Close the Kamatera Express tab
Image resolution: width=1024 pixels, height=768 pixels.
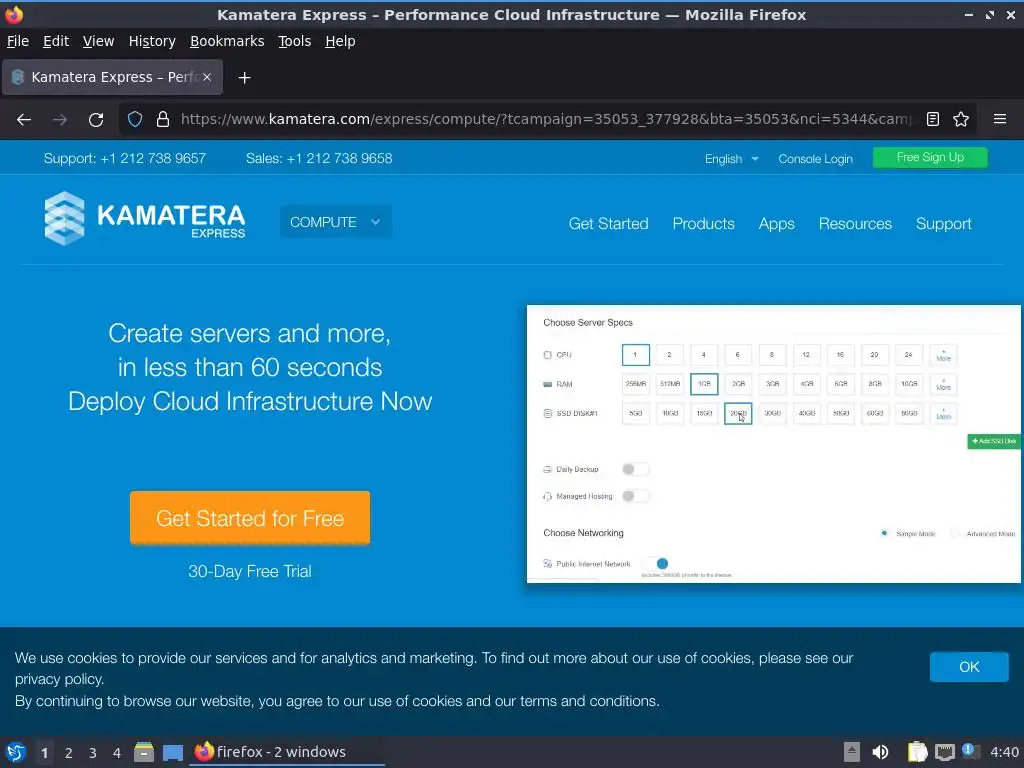click(206, 77)
